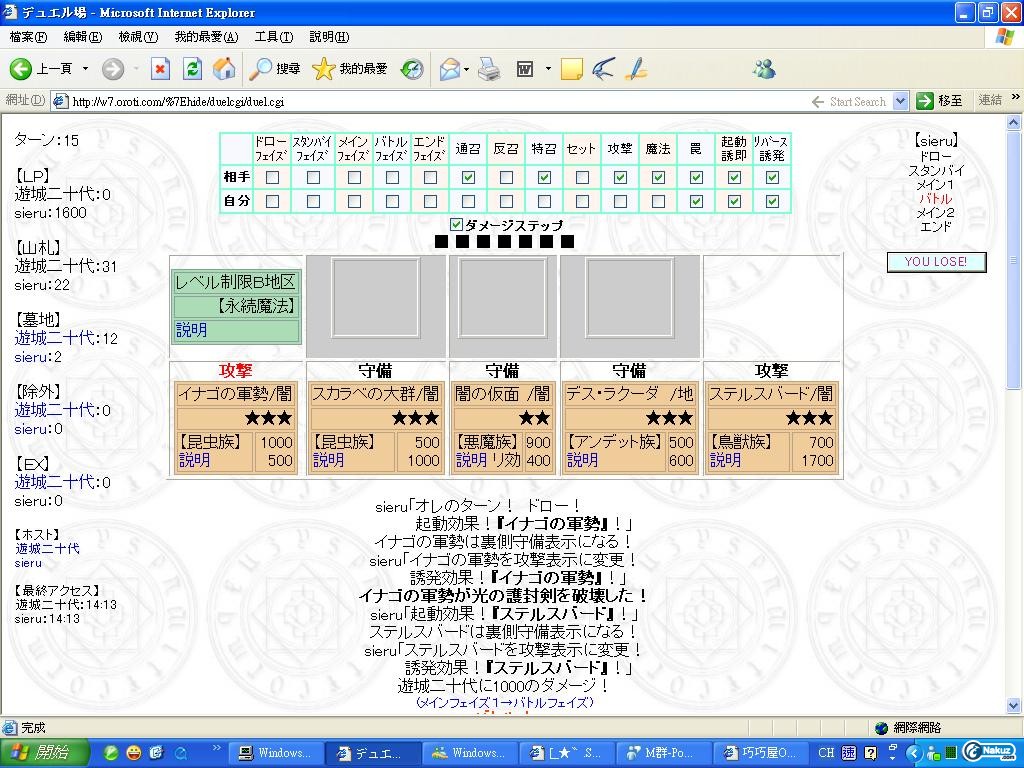
Task: Toggle 相手 ドローフェイズ checkbox
Action: [272, 178]
